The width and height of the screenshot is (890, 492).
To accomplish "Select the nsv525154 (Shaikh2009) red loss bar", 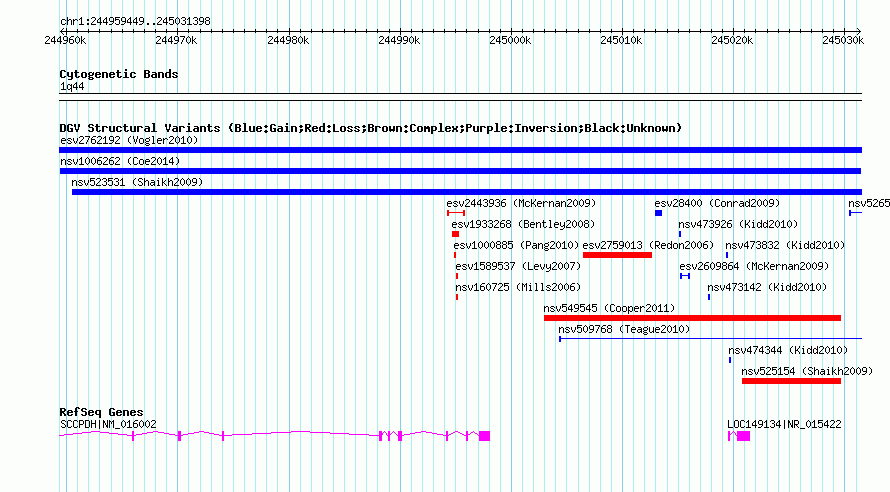I will click(x=791, y=381).
